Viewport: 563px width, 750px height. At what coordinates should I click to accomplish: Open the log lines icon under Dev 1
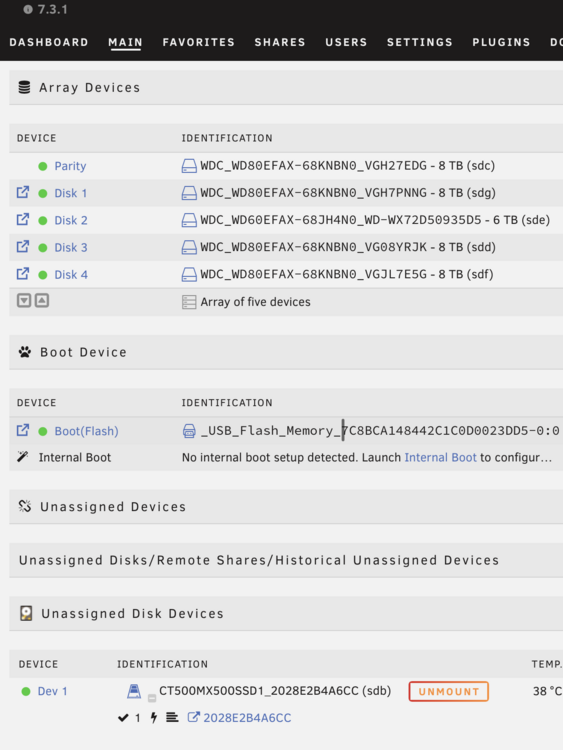(x=172, y=717)
